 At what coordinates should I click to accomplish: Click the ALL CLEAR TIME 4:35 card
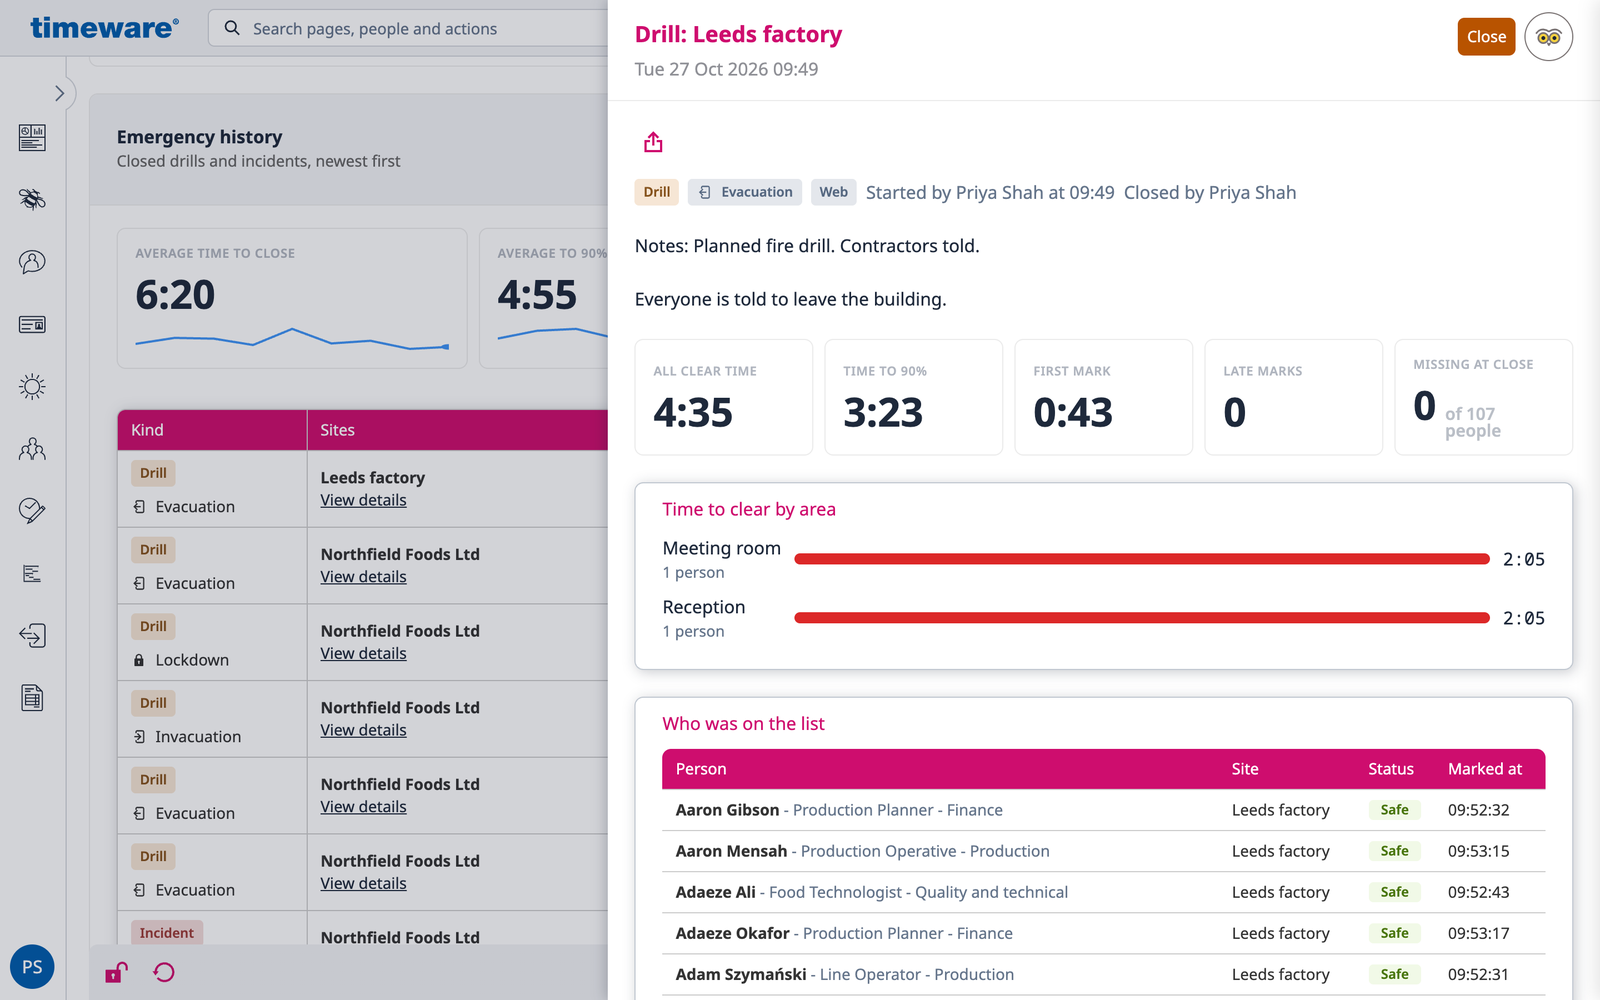[724, 397]
